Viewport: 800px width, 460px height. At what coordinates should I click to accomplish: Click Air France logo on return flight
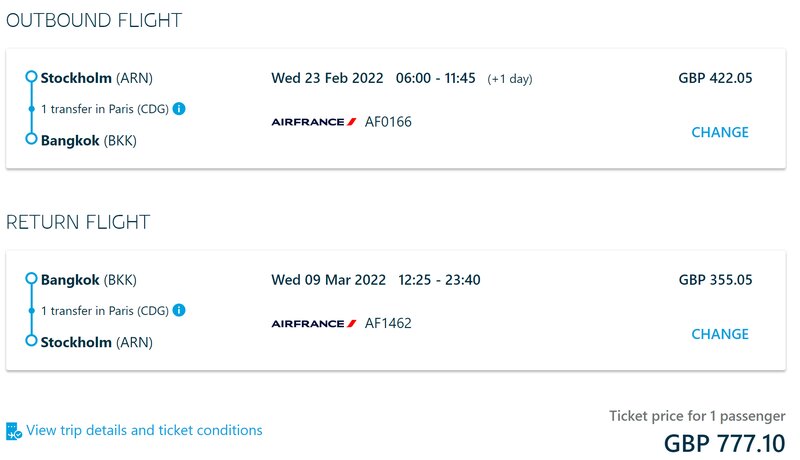[314, 323]
